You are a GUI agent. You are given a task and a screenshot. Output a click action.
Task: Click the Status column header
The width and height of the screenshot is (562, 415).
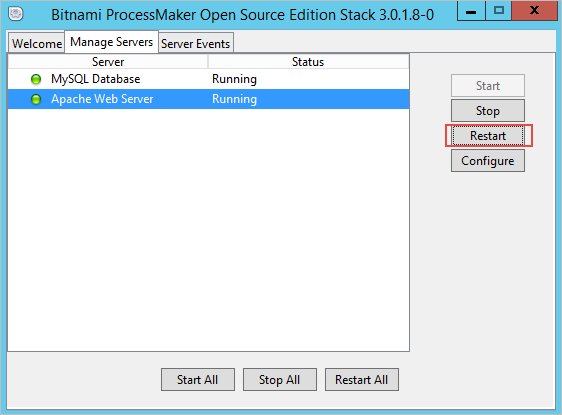point(308,62)
